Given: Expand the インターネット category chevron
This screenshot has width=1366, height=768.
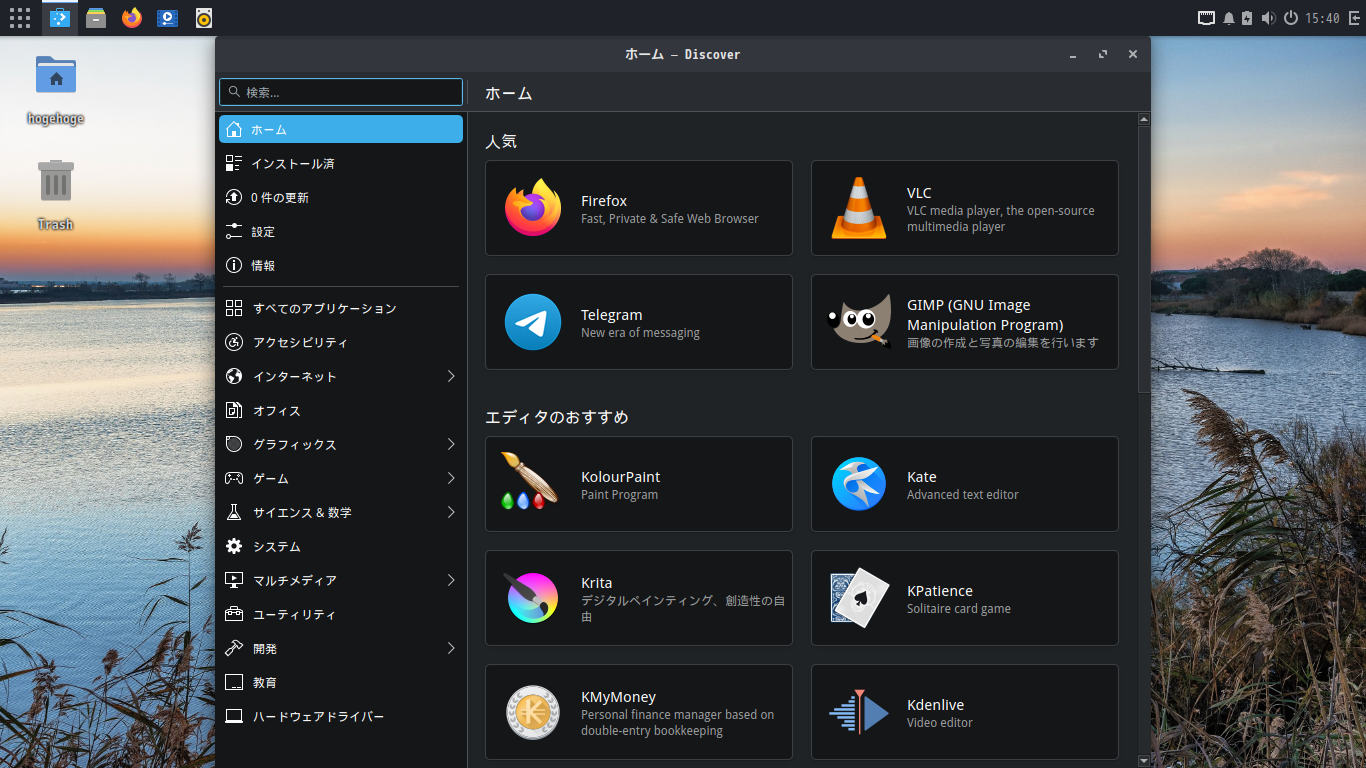Looking at the screenshot, I should 451,376.
